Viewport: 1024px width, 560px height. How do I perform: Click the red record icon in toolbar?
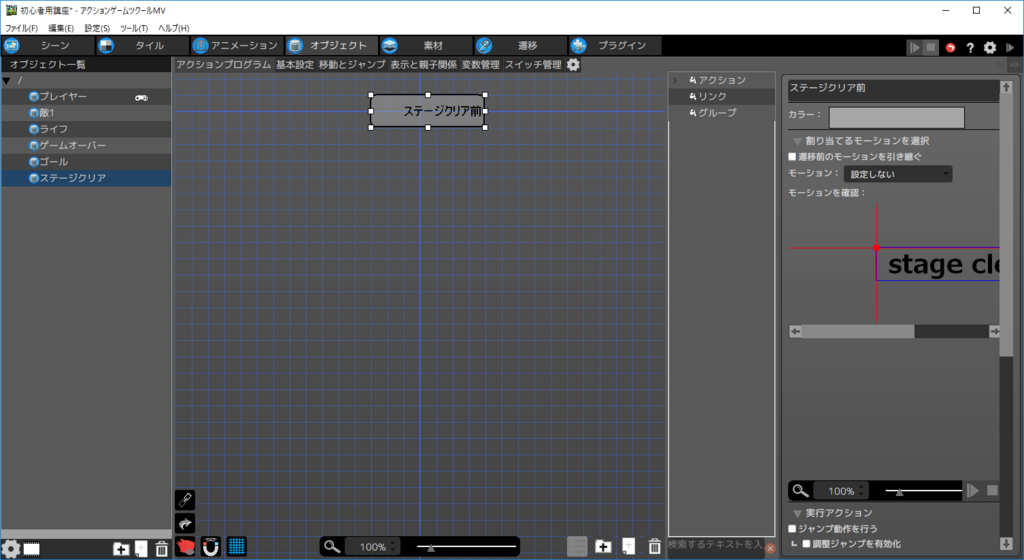pos(951,48)
